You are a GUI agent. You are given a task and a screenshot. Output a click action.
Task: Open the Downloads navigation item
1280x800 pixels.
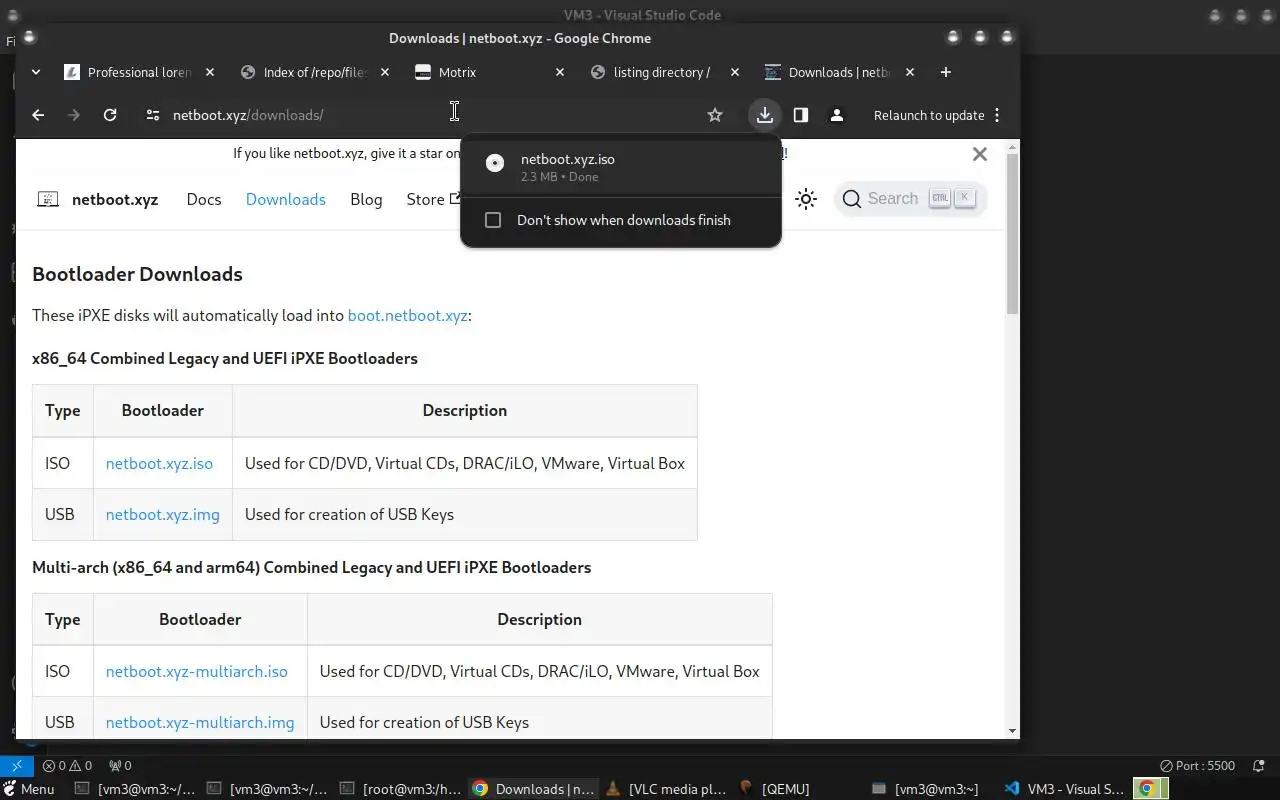286,199
